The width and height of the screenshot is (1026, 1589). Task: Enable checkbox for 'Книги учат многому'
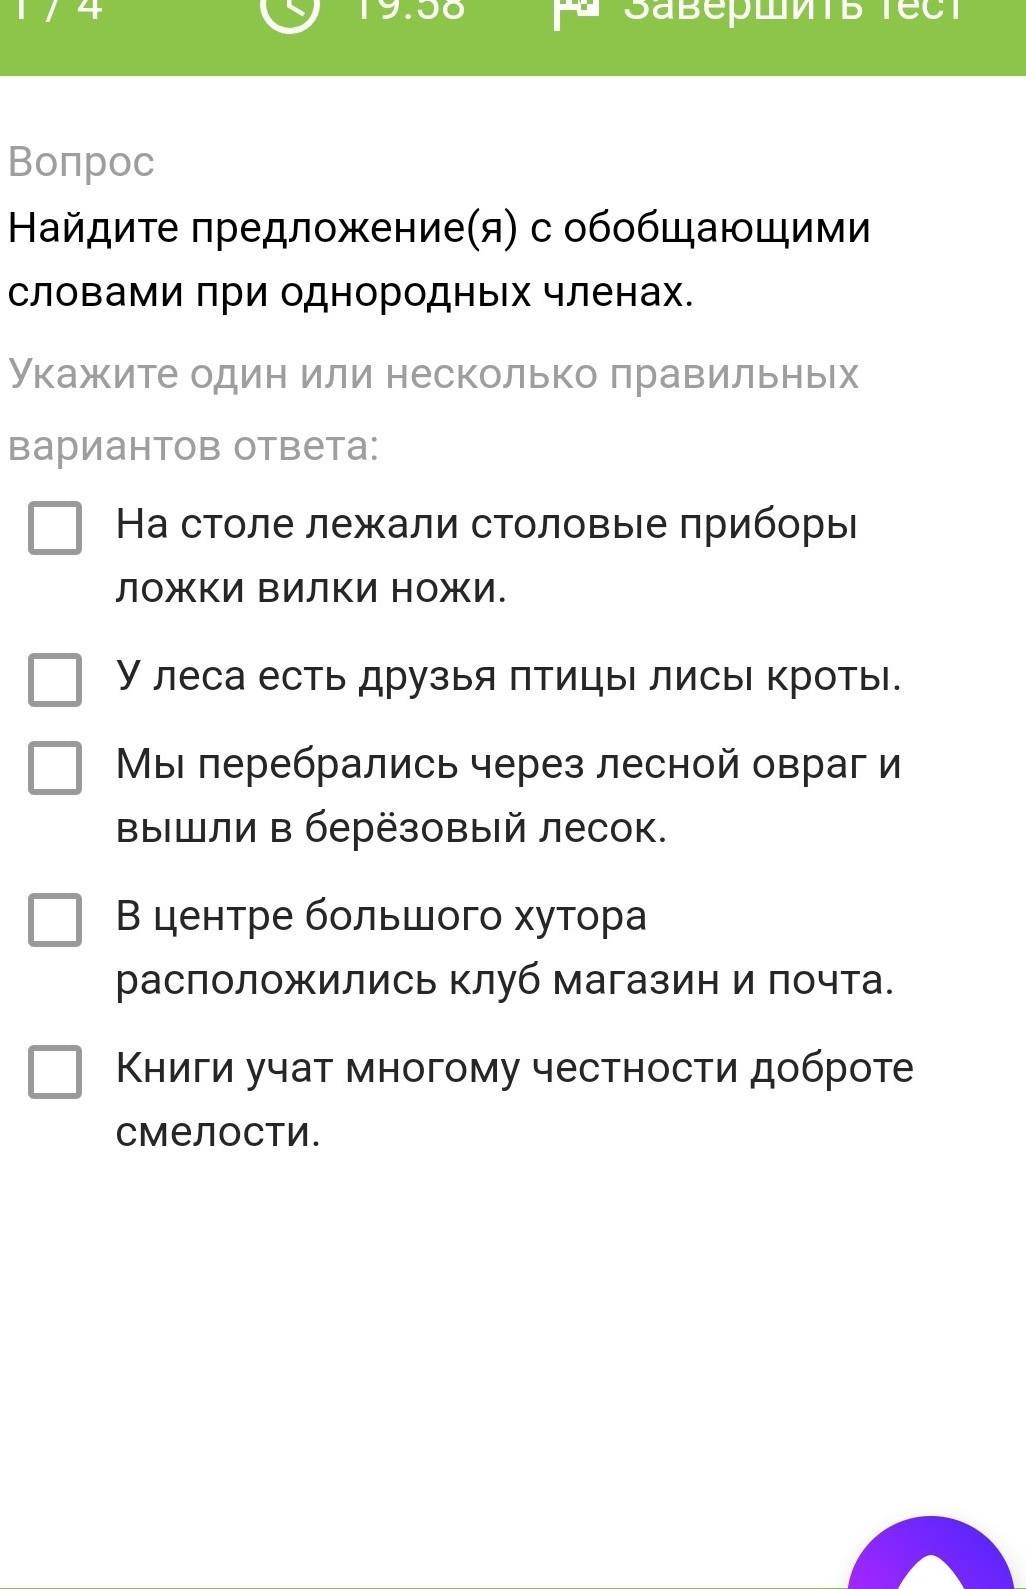click(55, 1071)
